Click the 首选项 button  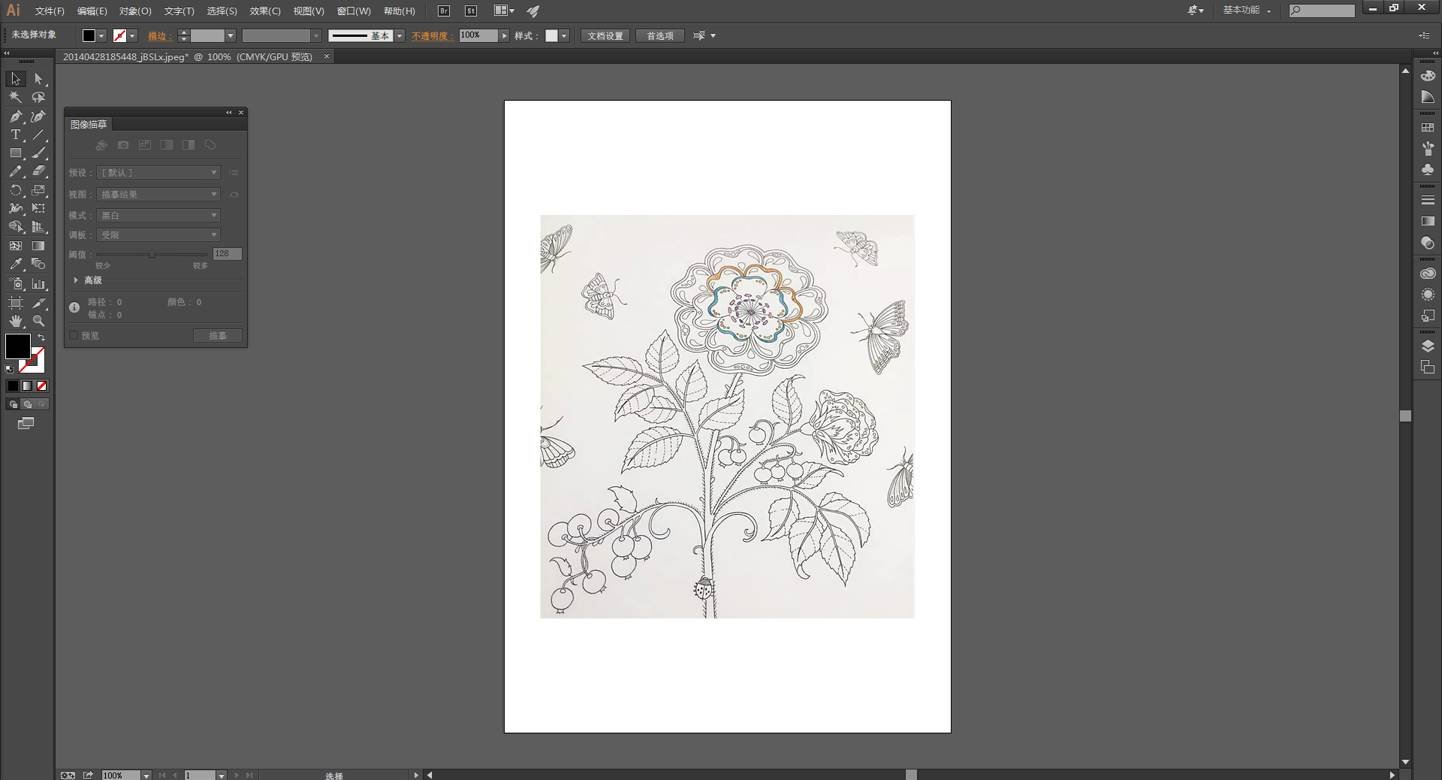pos(660,36)
